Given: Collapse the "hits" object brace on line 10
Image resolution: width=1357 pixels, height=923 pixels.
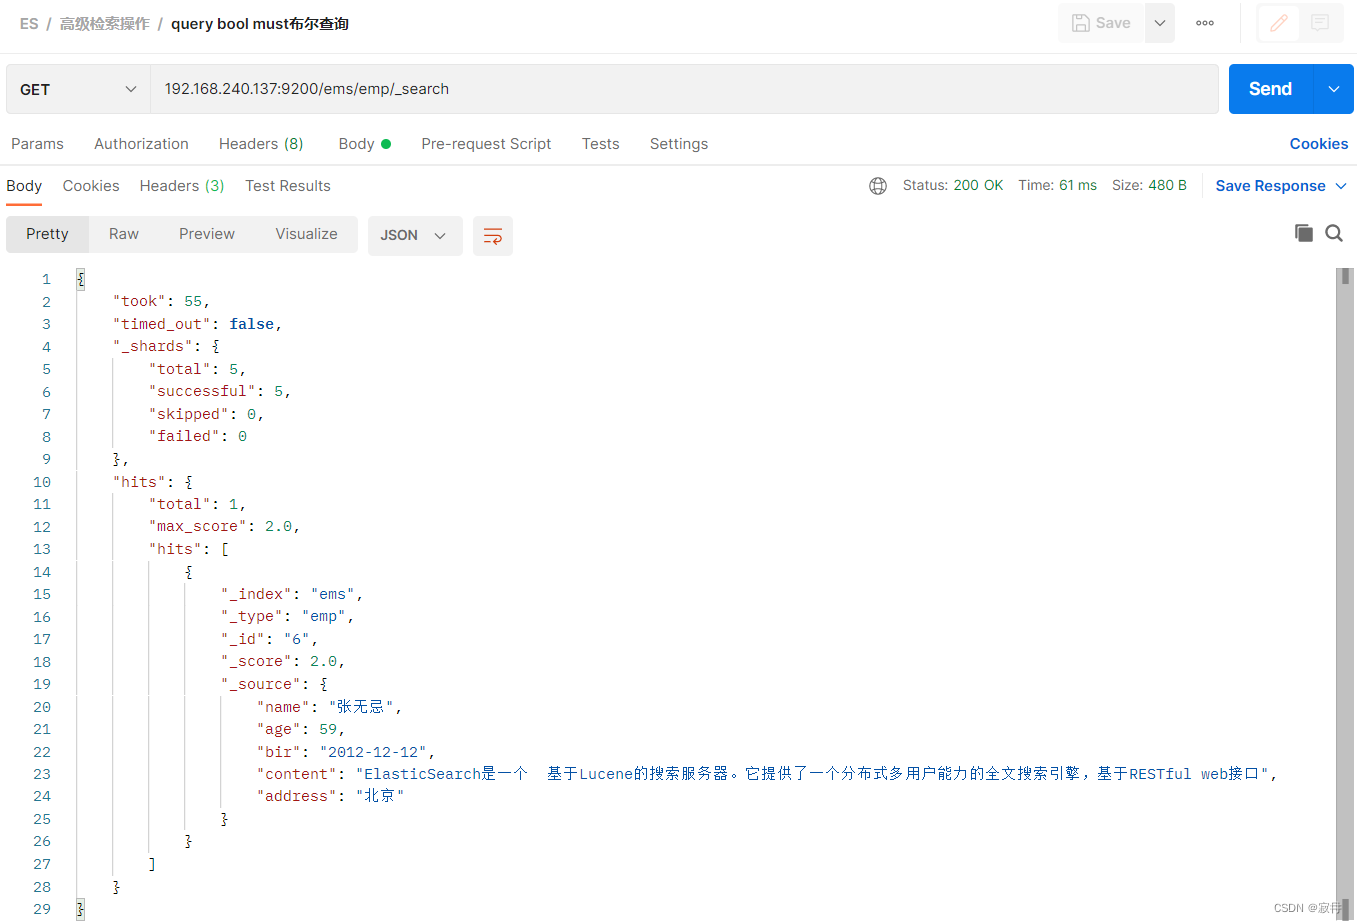Looking at the screenshot, I should click(x=188, y=482).
